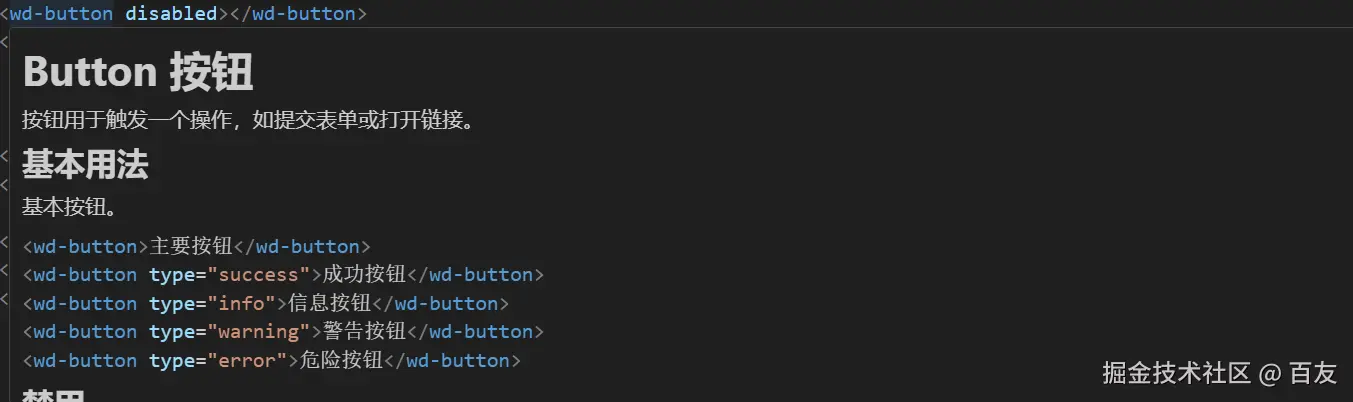Click the description text 按钮用于触发一个操作
The width and height of the screenshot is (1353, 402).
click(x=247, y=121)
